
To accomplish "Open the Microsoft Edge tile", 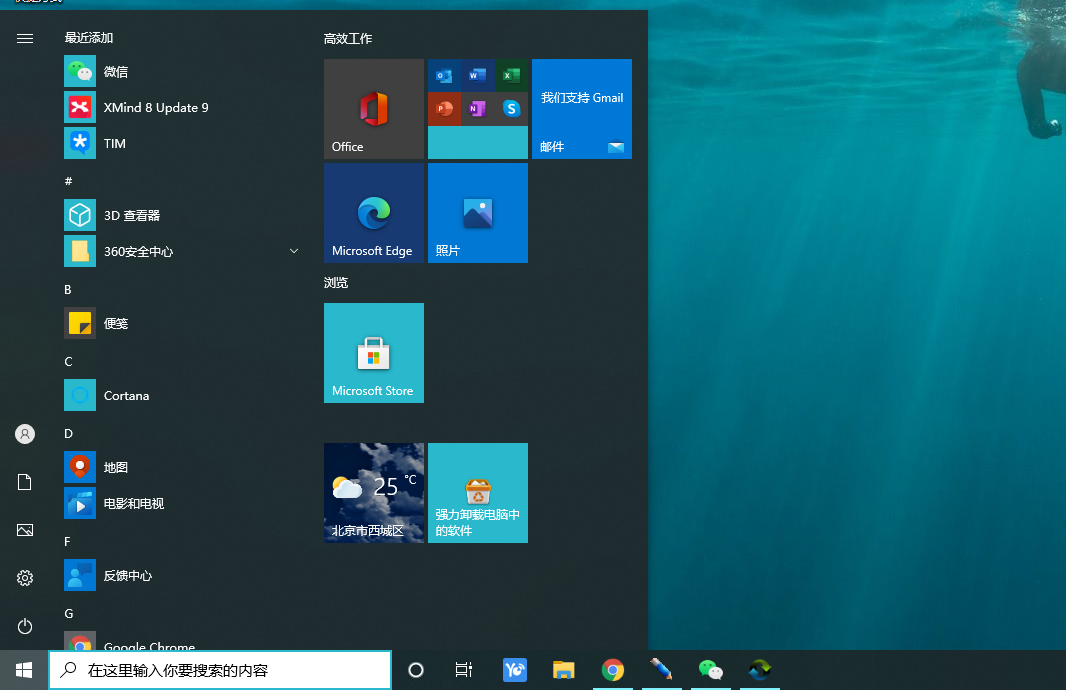I will pos(374,213).
